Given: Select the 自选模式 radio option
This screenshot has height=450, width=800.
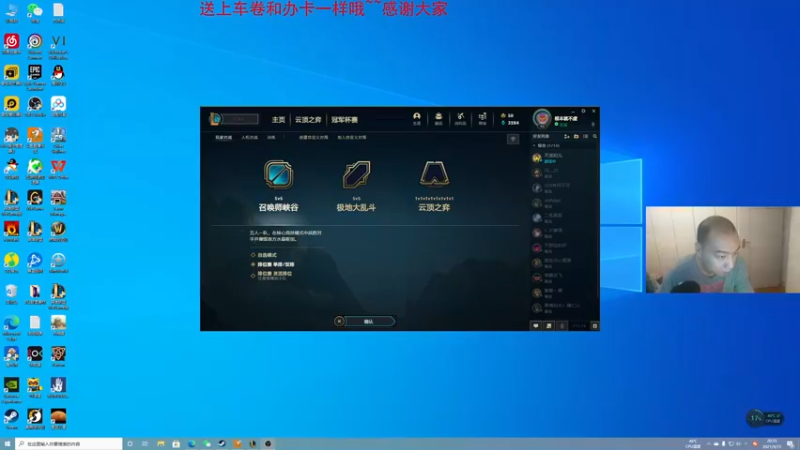Looking at the screenshot, I should 264,255.
